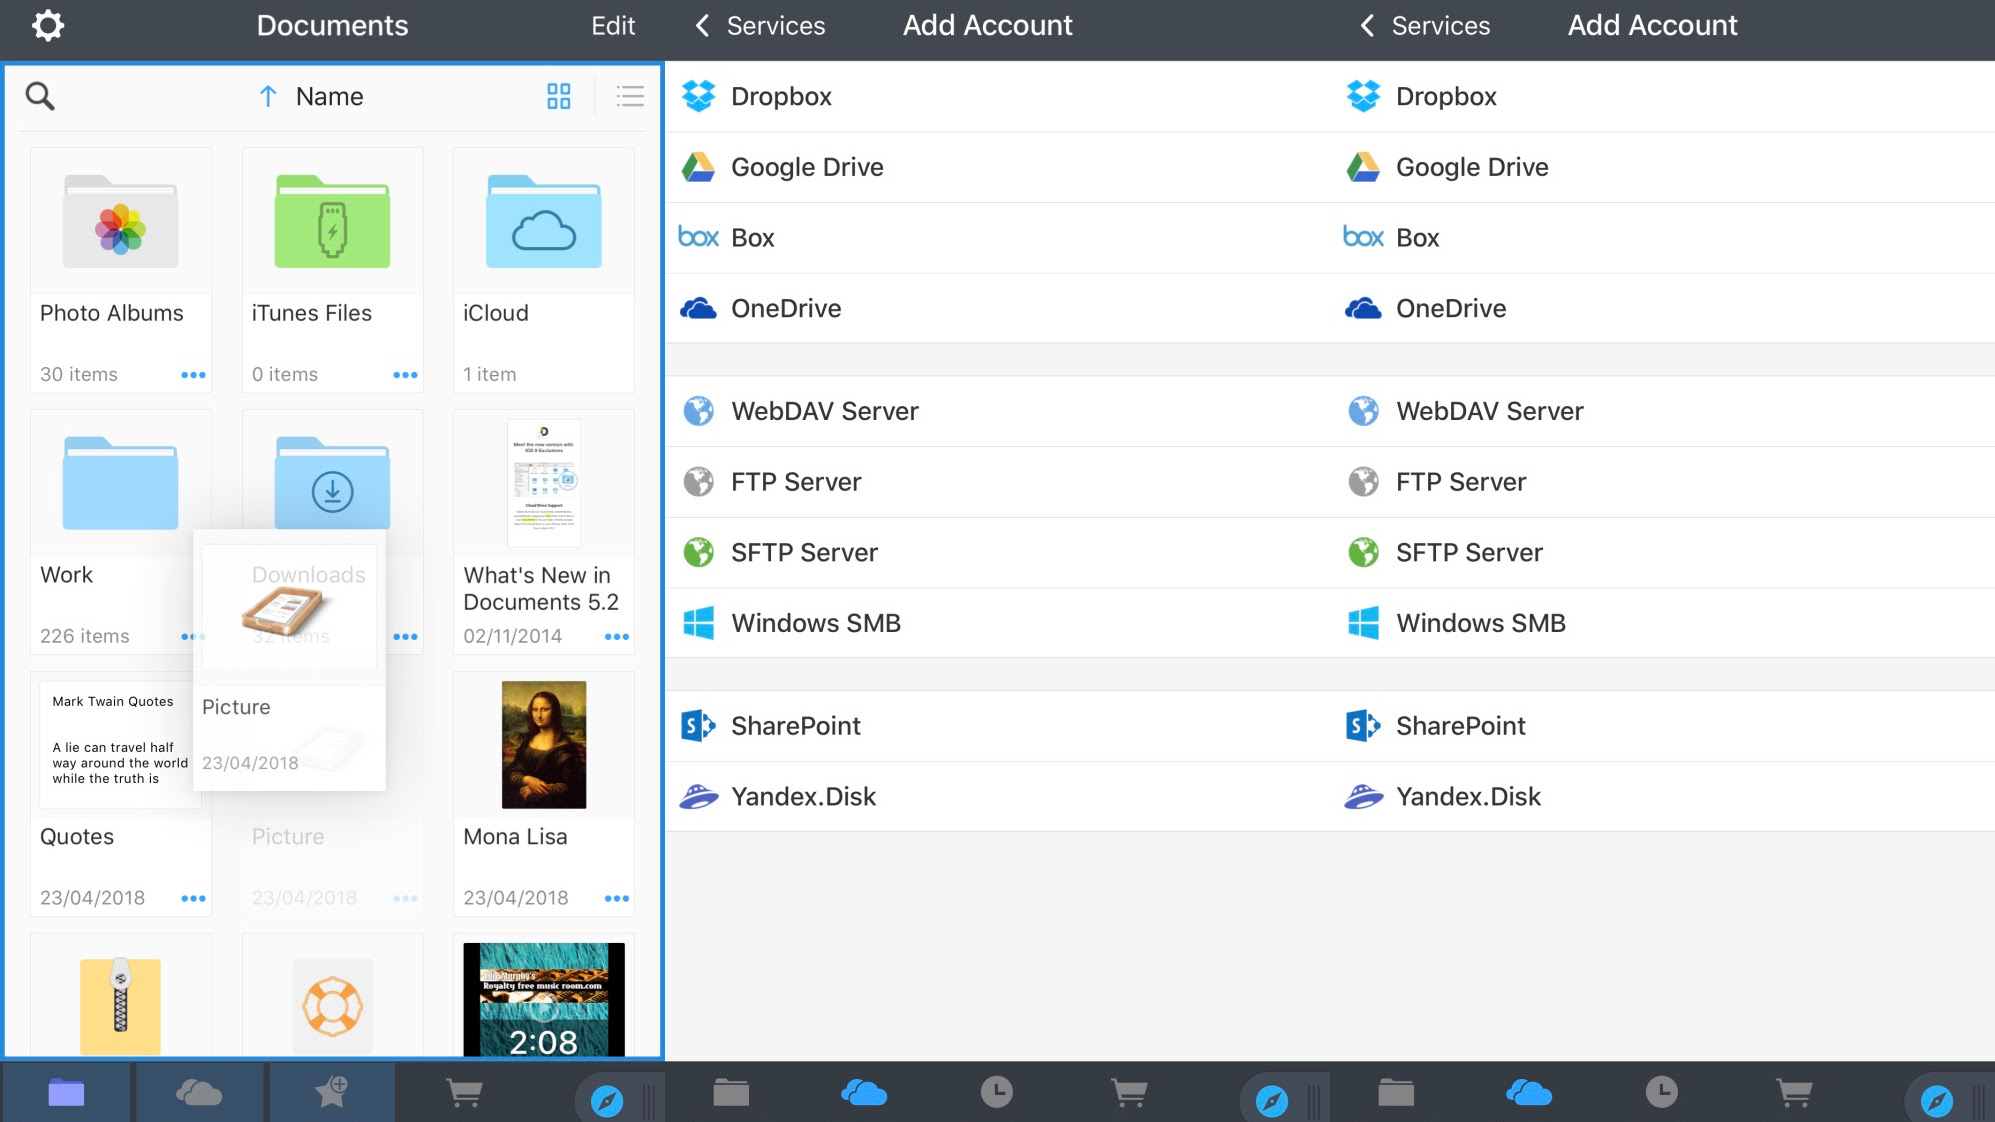Add SharePoint in middle panel
The image size is (1995, 1122).
[x=997, y=726]
